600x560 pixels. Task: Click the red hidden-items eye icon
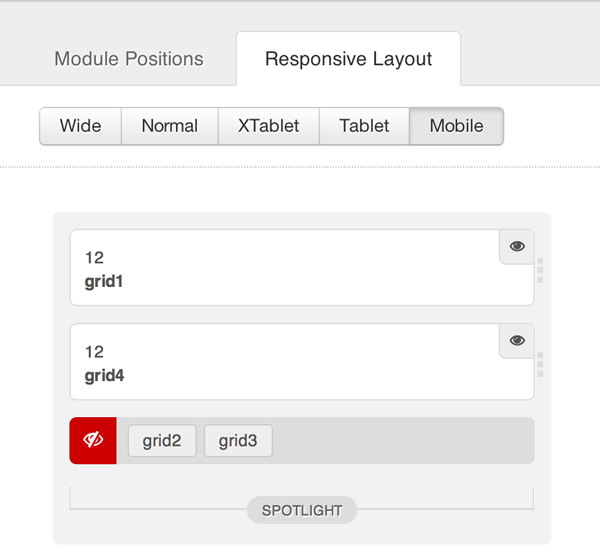93,440
